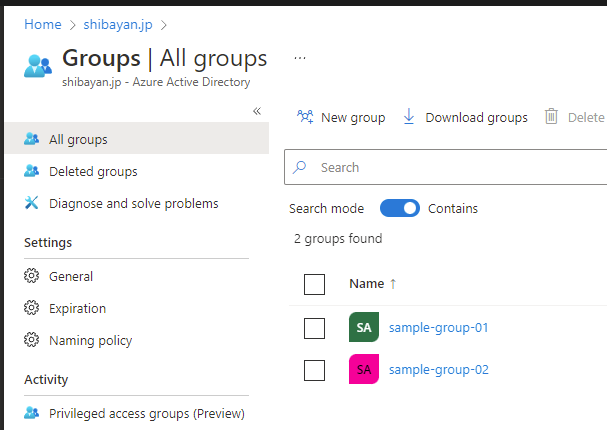Click the Settings section heading
The width and height of the screenshot is (607, 430).
click(x=48, y=243)
